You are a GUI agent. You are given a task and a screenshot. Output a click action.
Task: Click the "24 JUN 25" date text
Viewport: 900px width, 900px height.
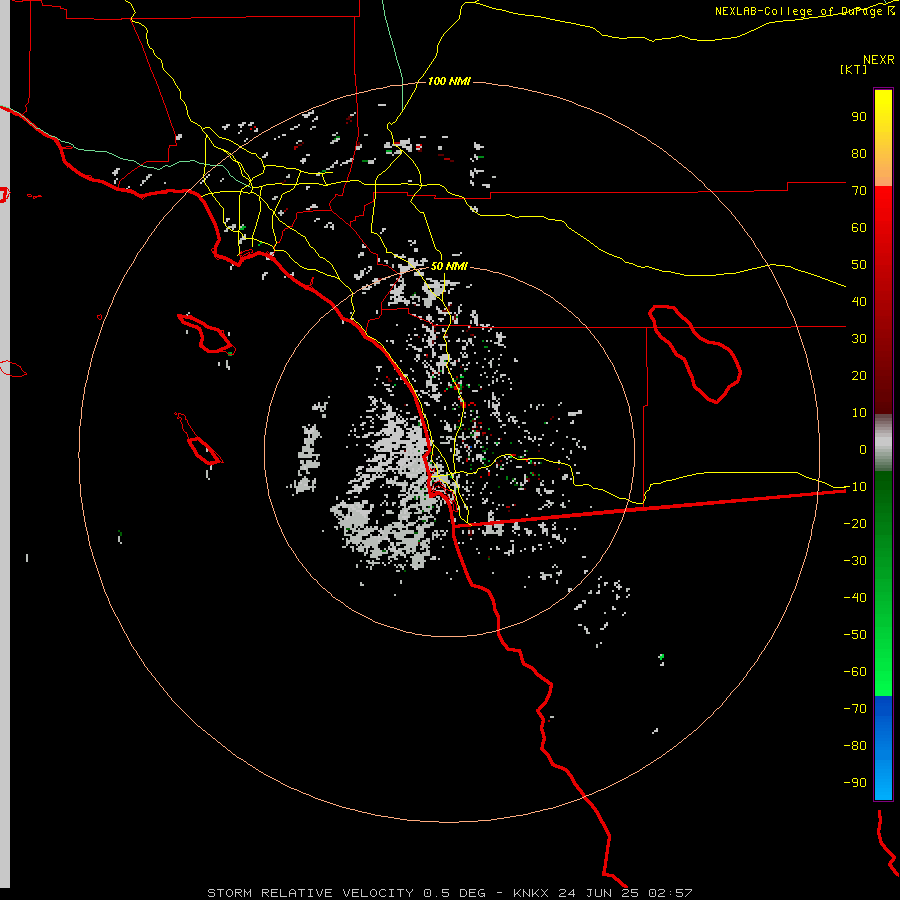(599, 893)
